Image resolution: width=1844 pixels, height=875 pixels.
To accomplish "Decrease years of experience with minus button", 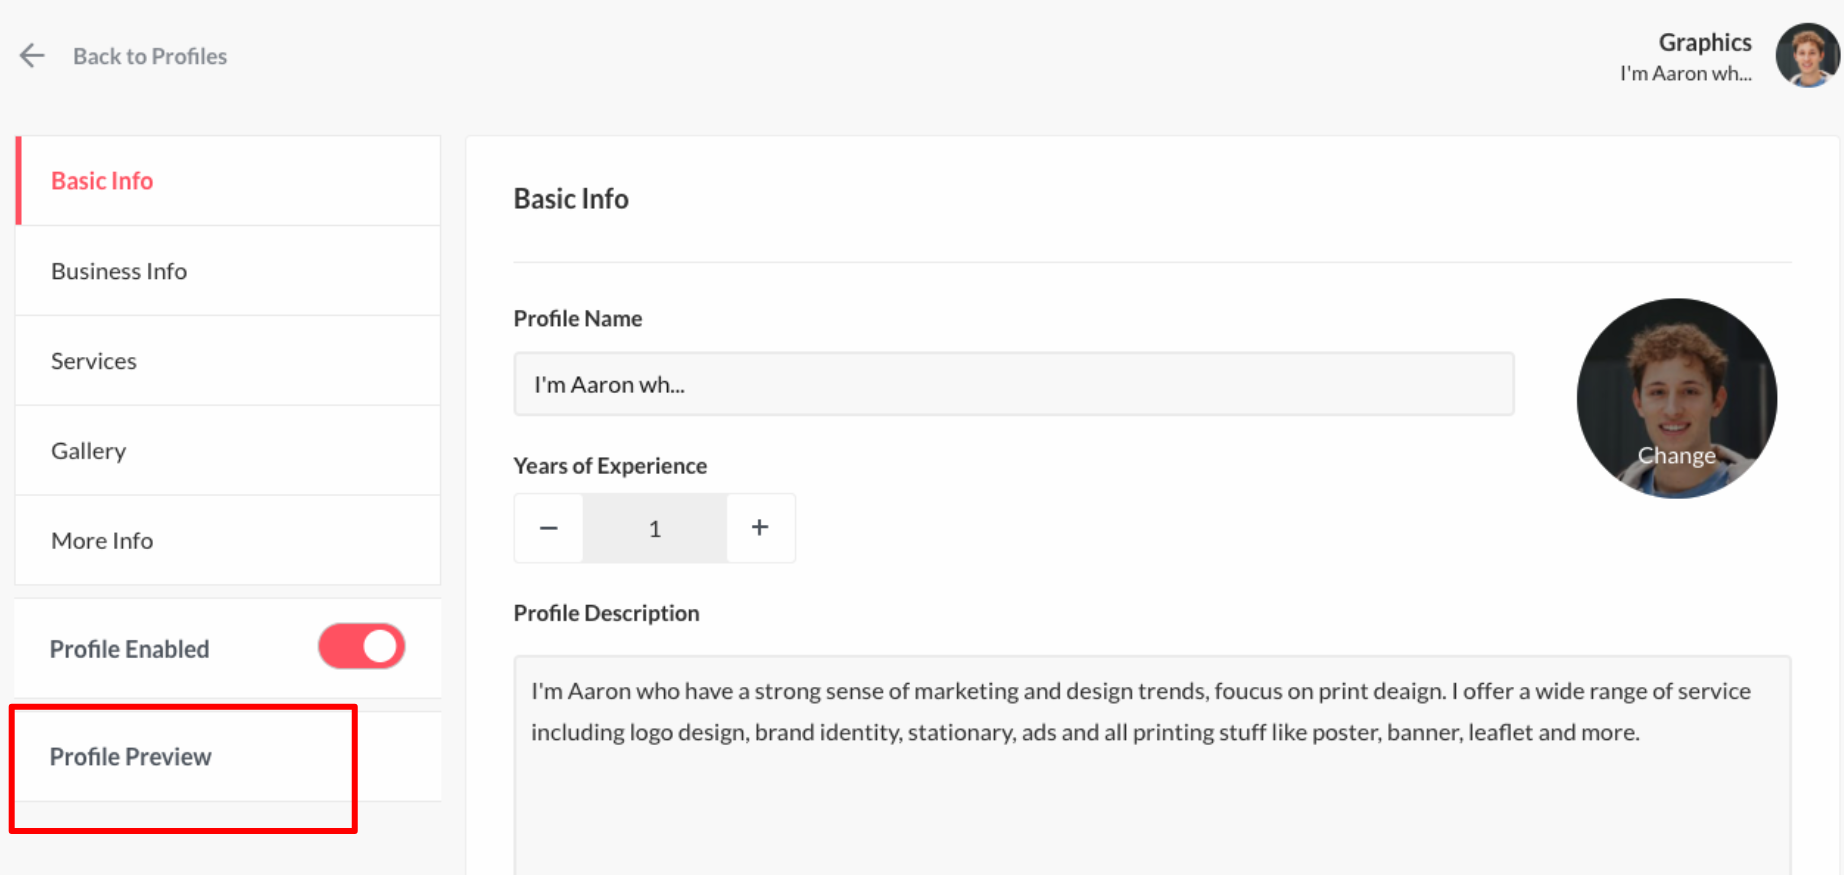I will [x=549, y=528].
